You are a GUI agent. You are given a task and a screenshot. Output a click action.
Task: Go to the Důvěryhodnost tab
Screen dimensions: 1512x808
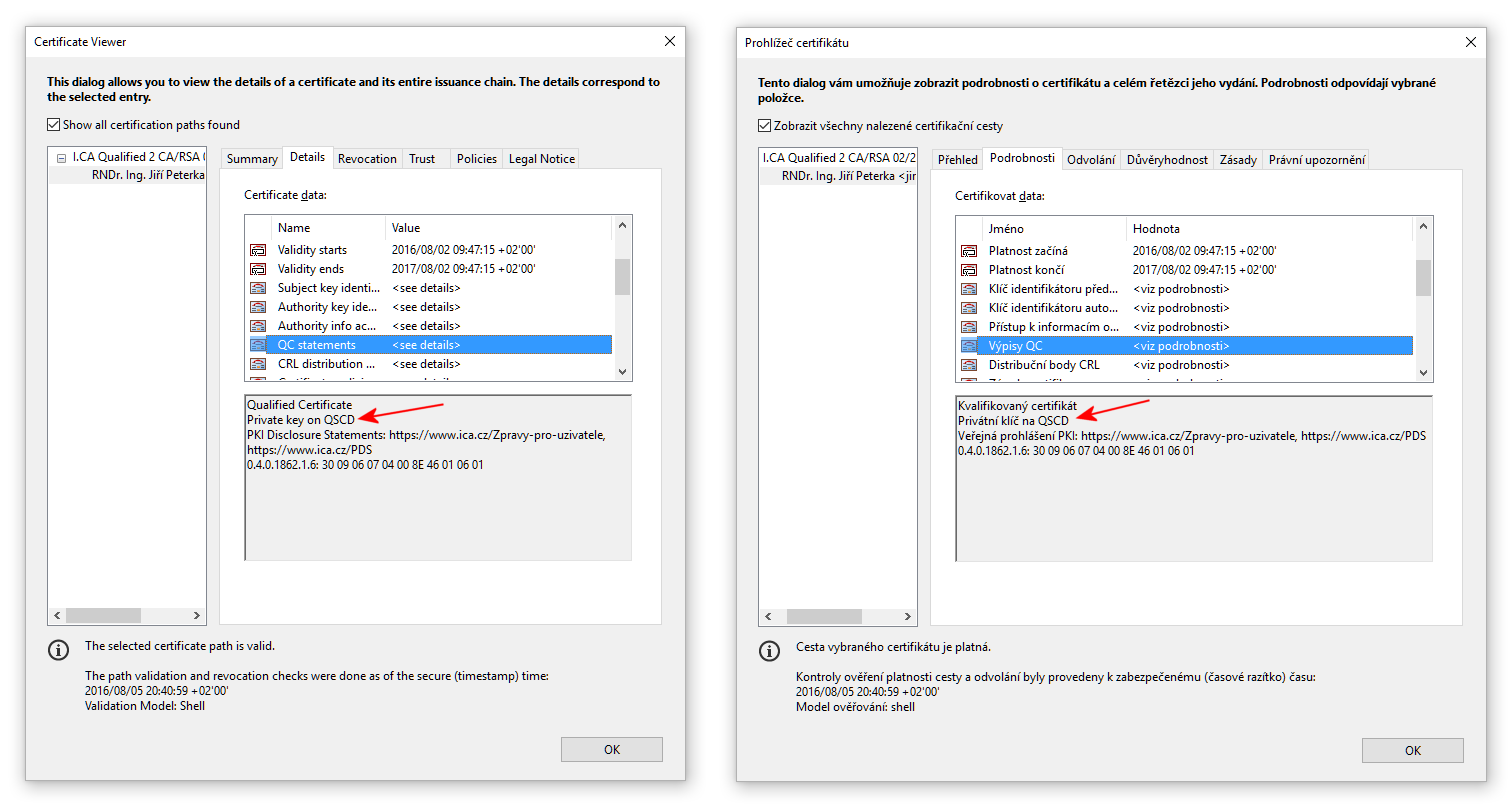pyautogui.click(x=1167, y=160)
